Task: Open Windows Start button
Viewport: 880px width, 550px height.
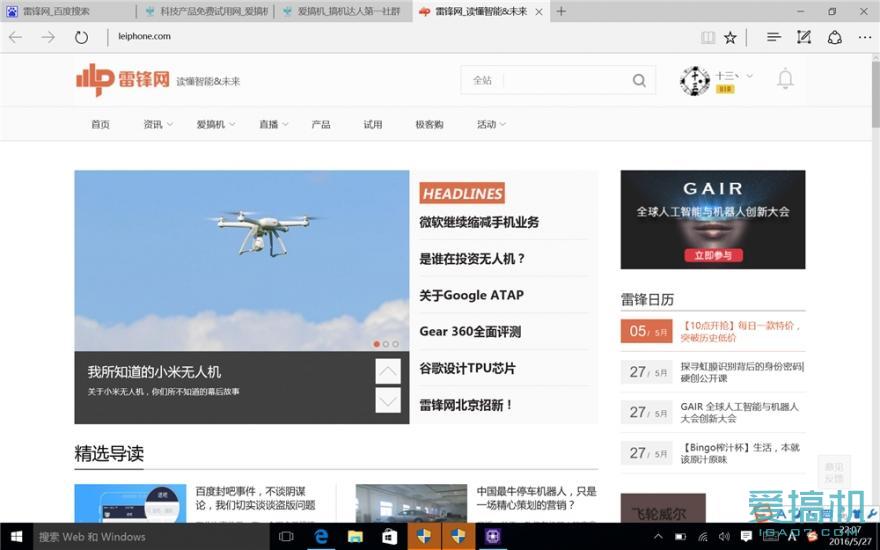Action: click(x=16, y=537)
